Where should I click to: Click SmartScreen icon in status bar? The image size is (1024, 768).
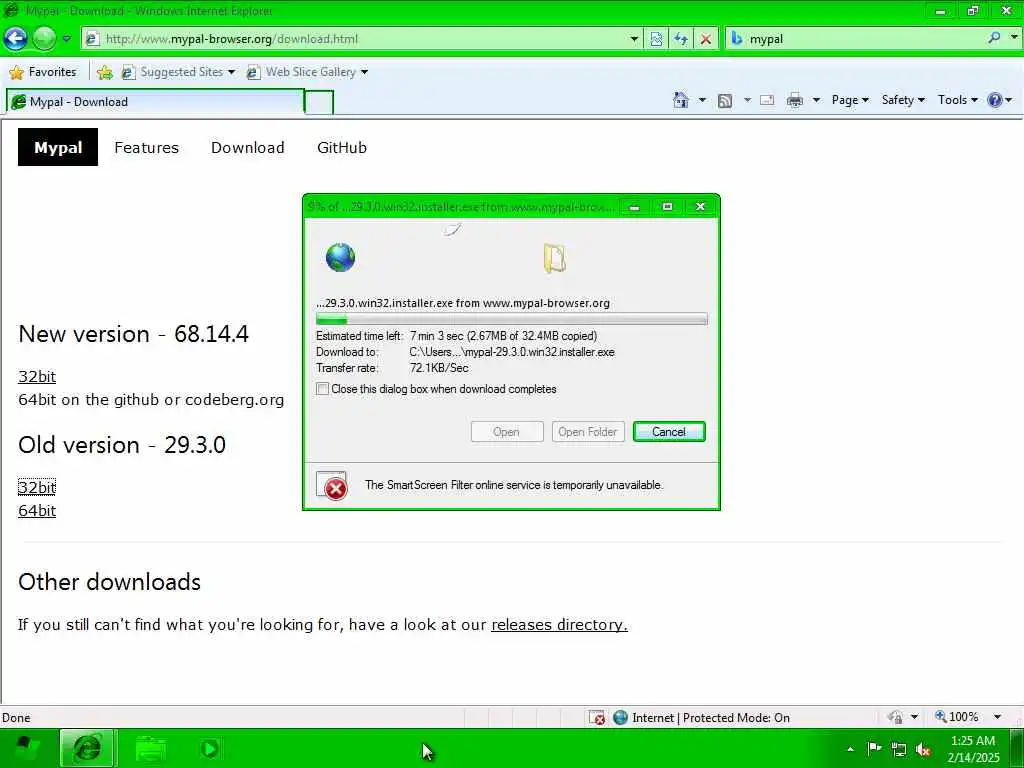pyautogui.click(x=596, y=718)
